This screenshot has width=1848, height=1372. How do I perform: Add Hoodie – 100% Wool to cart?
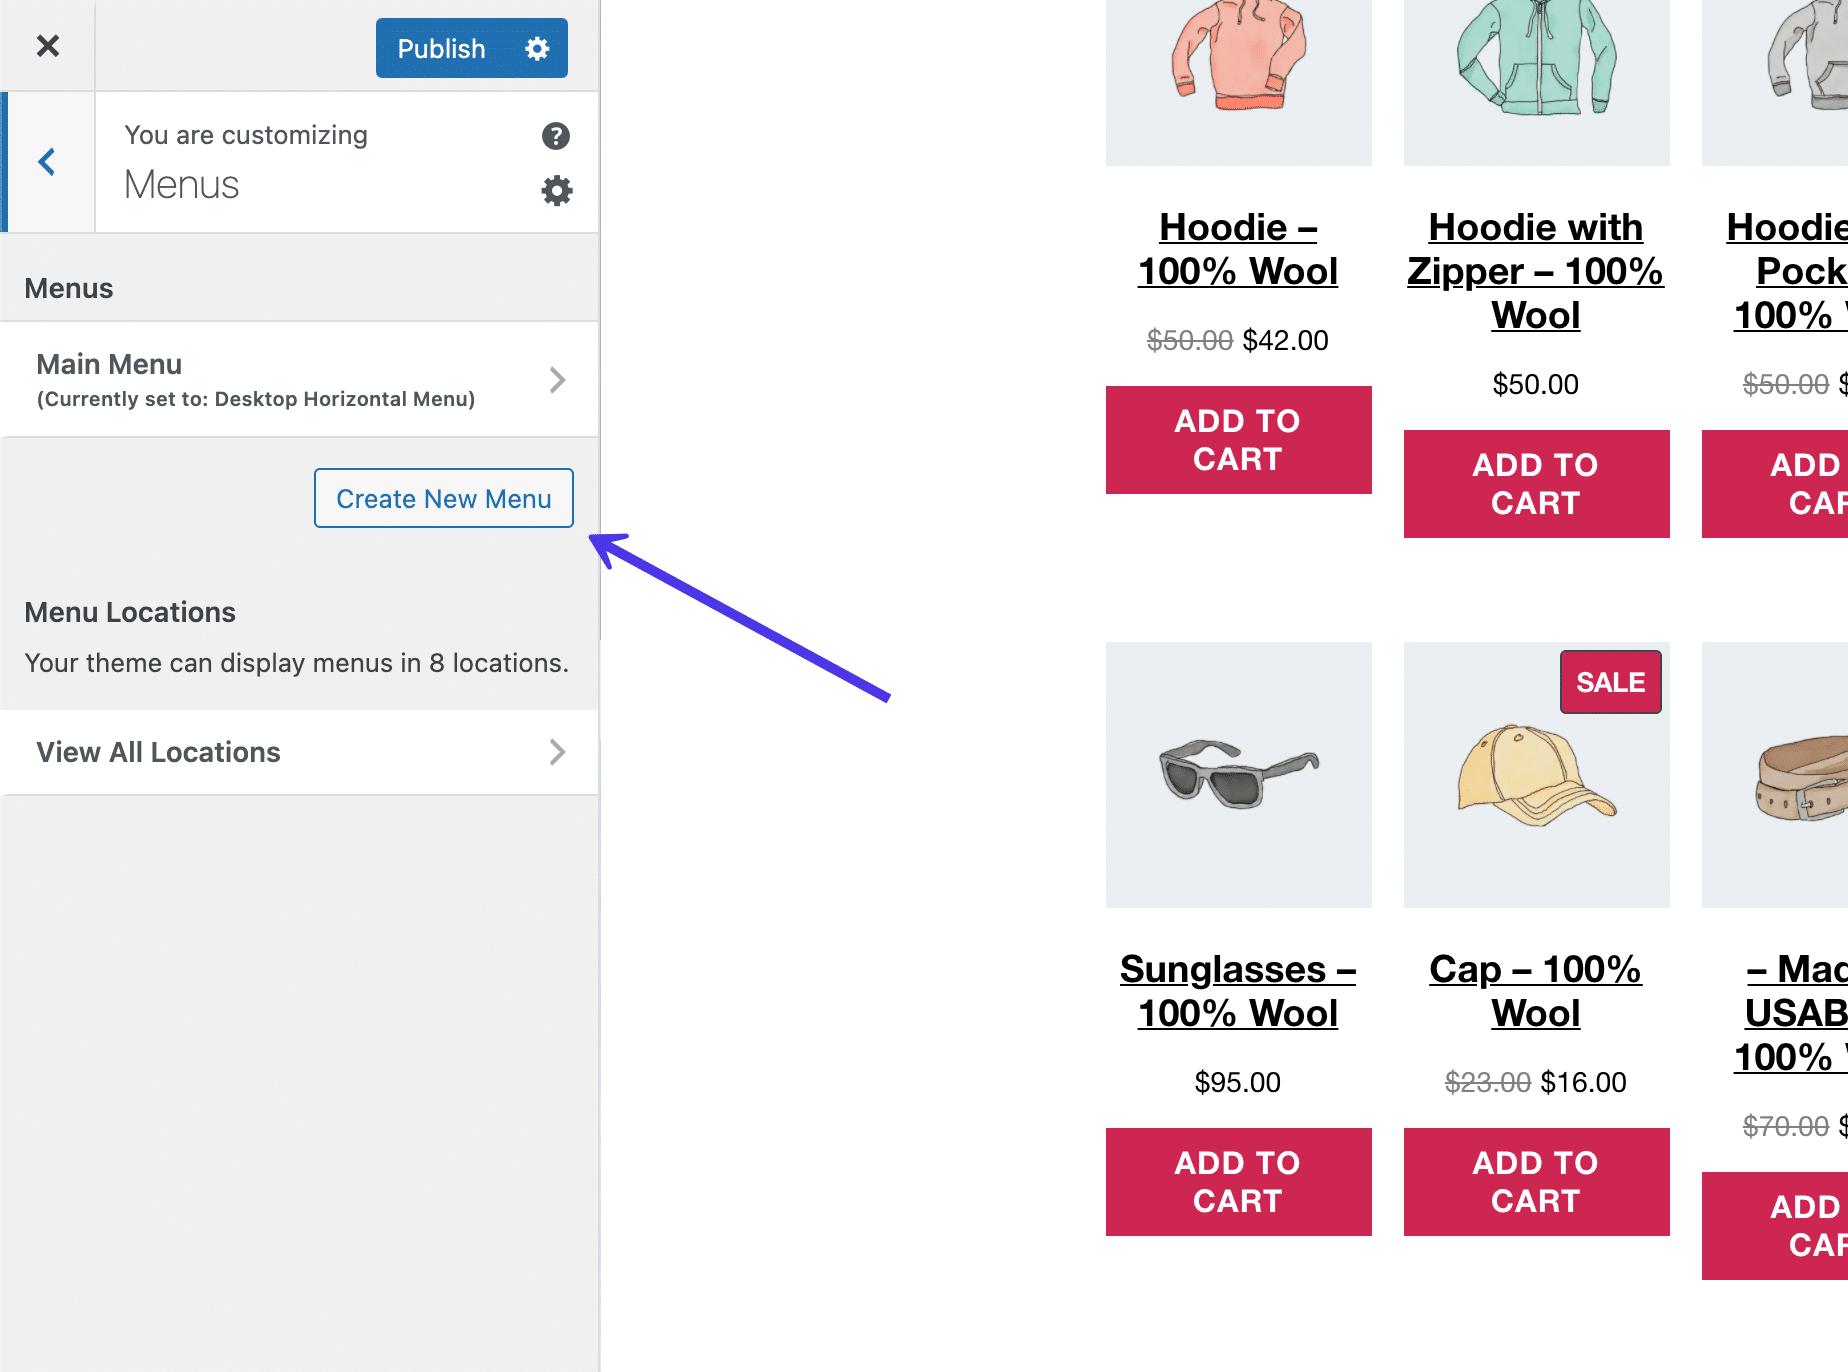1237,440
